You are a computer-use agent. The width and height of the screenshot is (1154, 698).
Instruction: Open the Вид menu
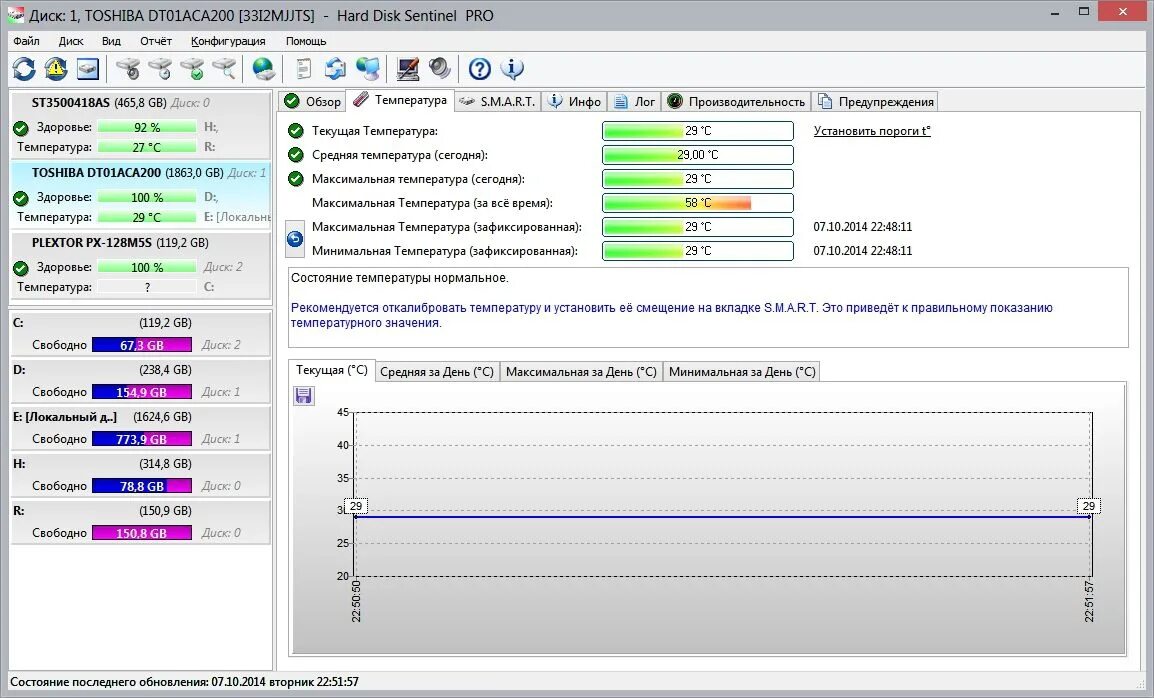coord(111,41)
